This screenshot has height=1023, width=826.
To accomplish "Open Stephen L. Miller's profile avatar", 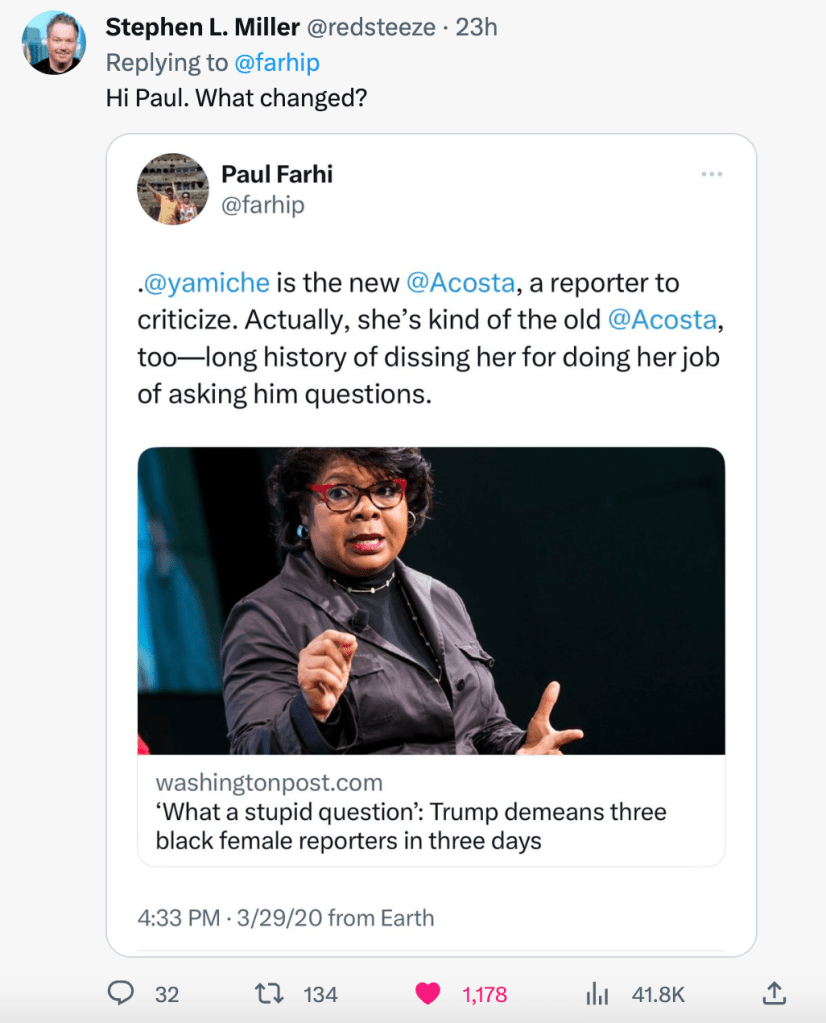I will [x=54, y=43].
